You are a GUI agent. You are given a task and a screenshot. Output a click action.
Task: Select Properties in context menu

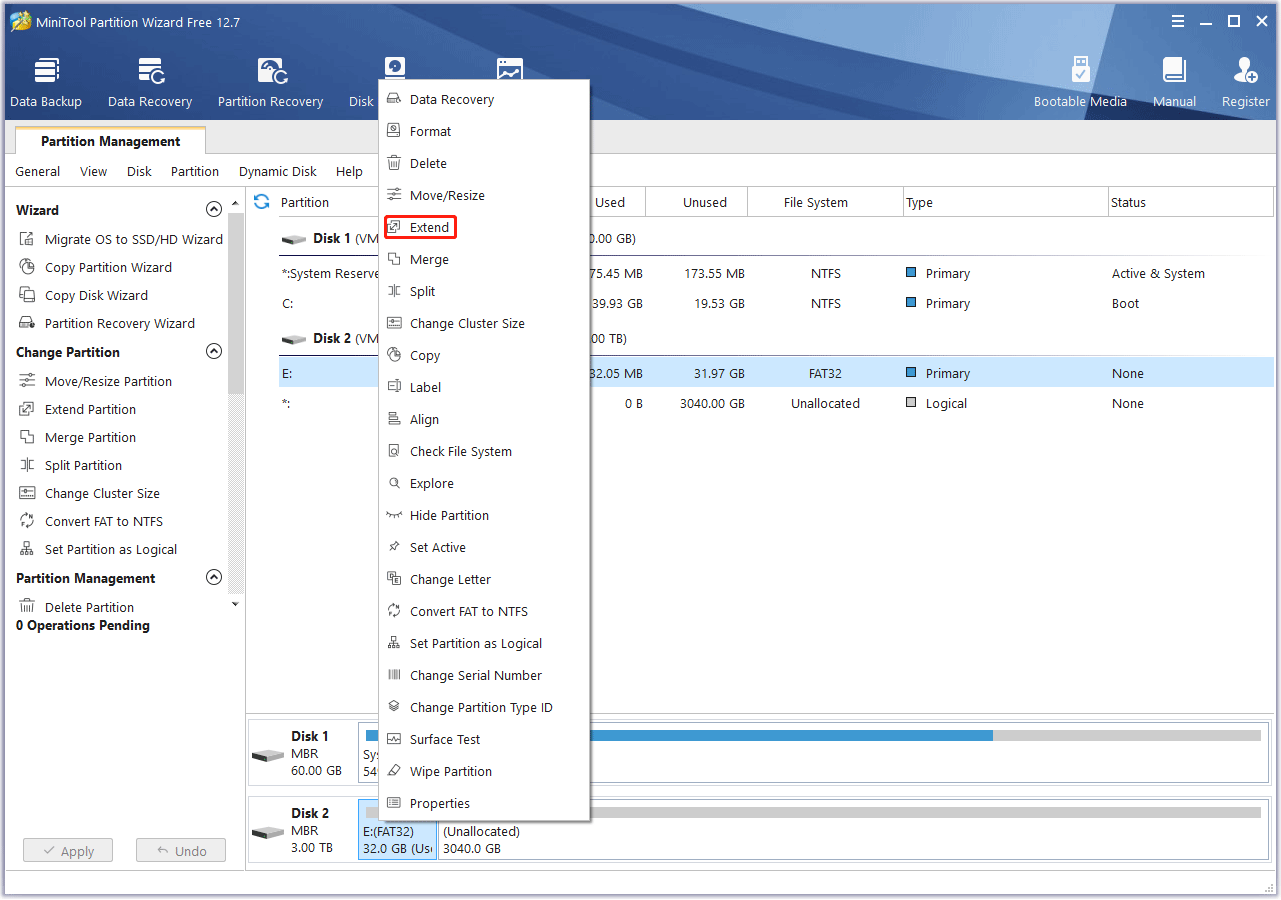coord(484,803)
